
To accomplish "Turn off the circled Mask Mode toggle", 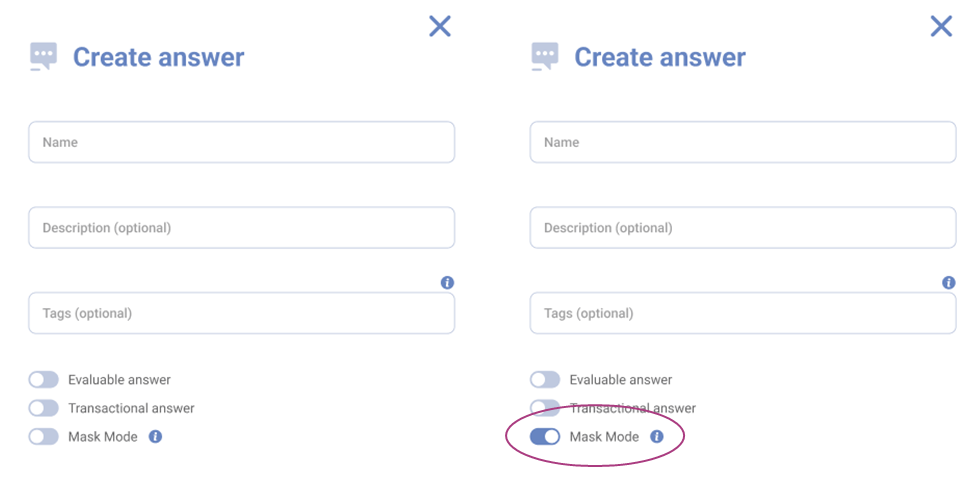I will point(545,437).
